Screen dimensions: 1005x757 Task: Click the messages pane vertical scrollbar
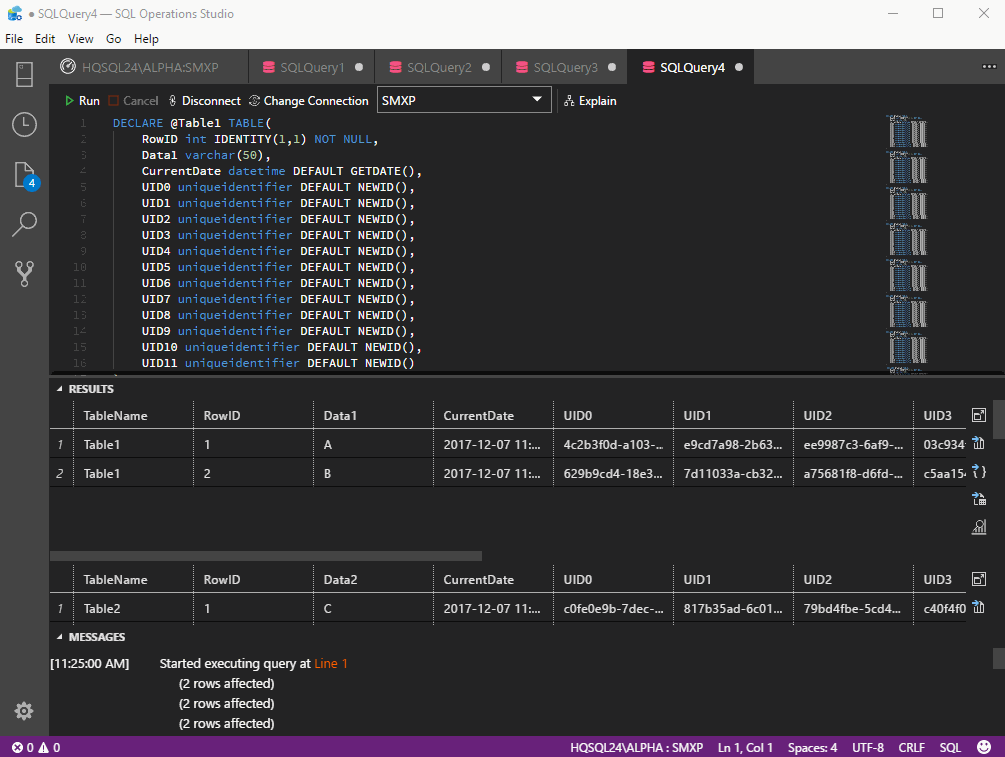click(999, 658)
